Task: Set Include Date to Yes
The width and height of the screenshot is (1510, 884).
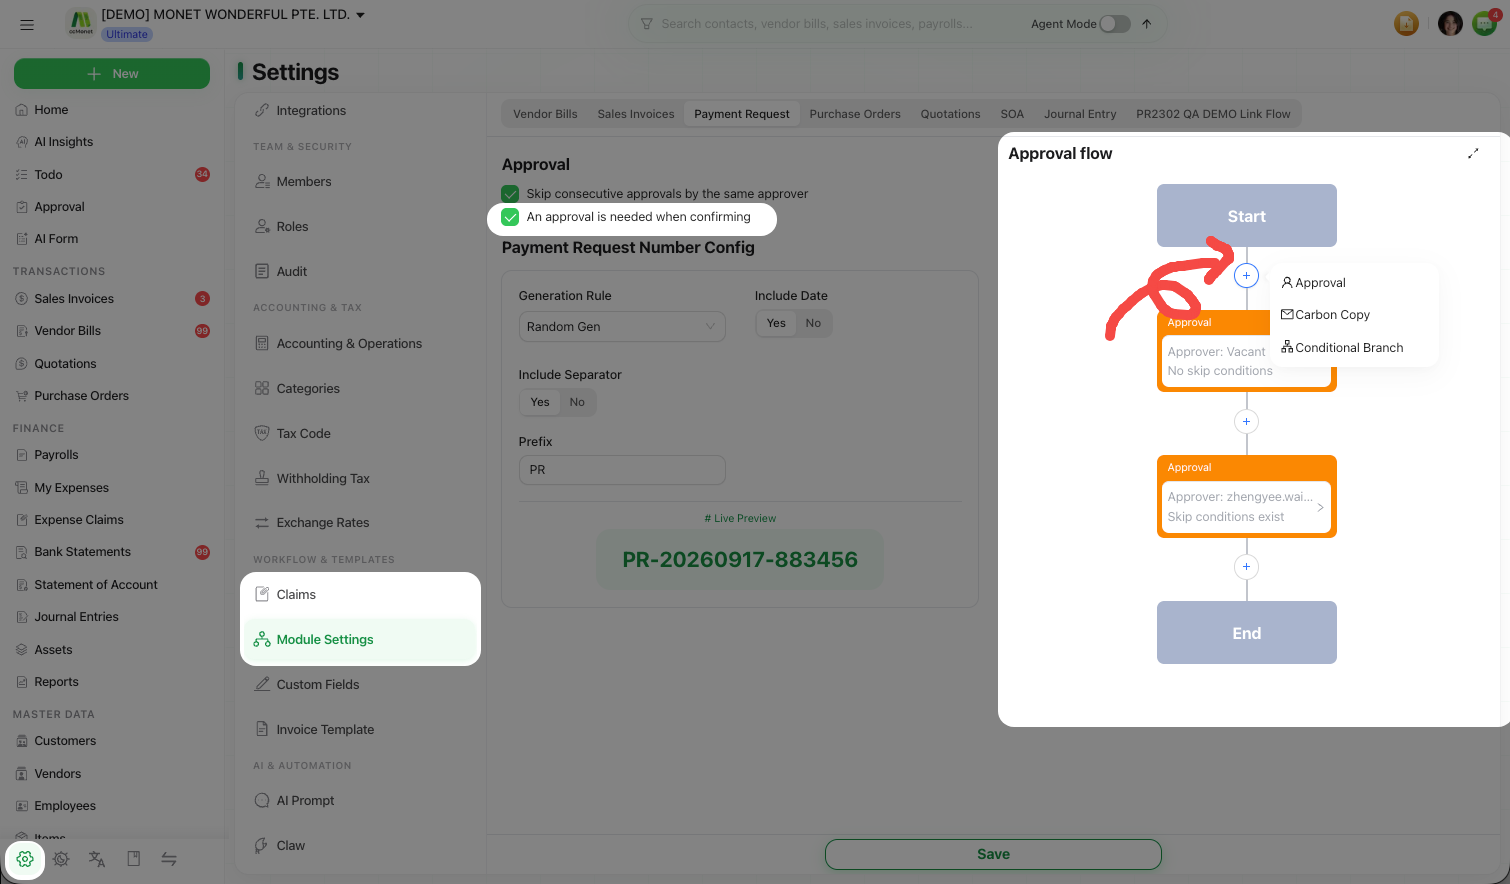Action: 776,323
